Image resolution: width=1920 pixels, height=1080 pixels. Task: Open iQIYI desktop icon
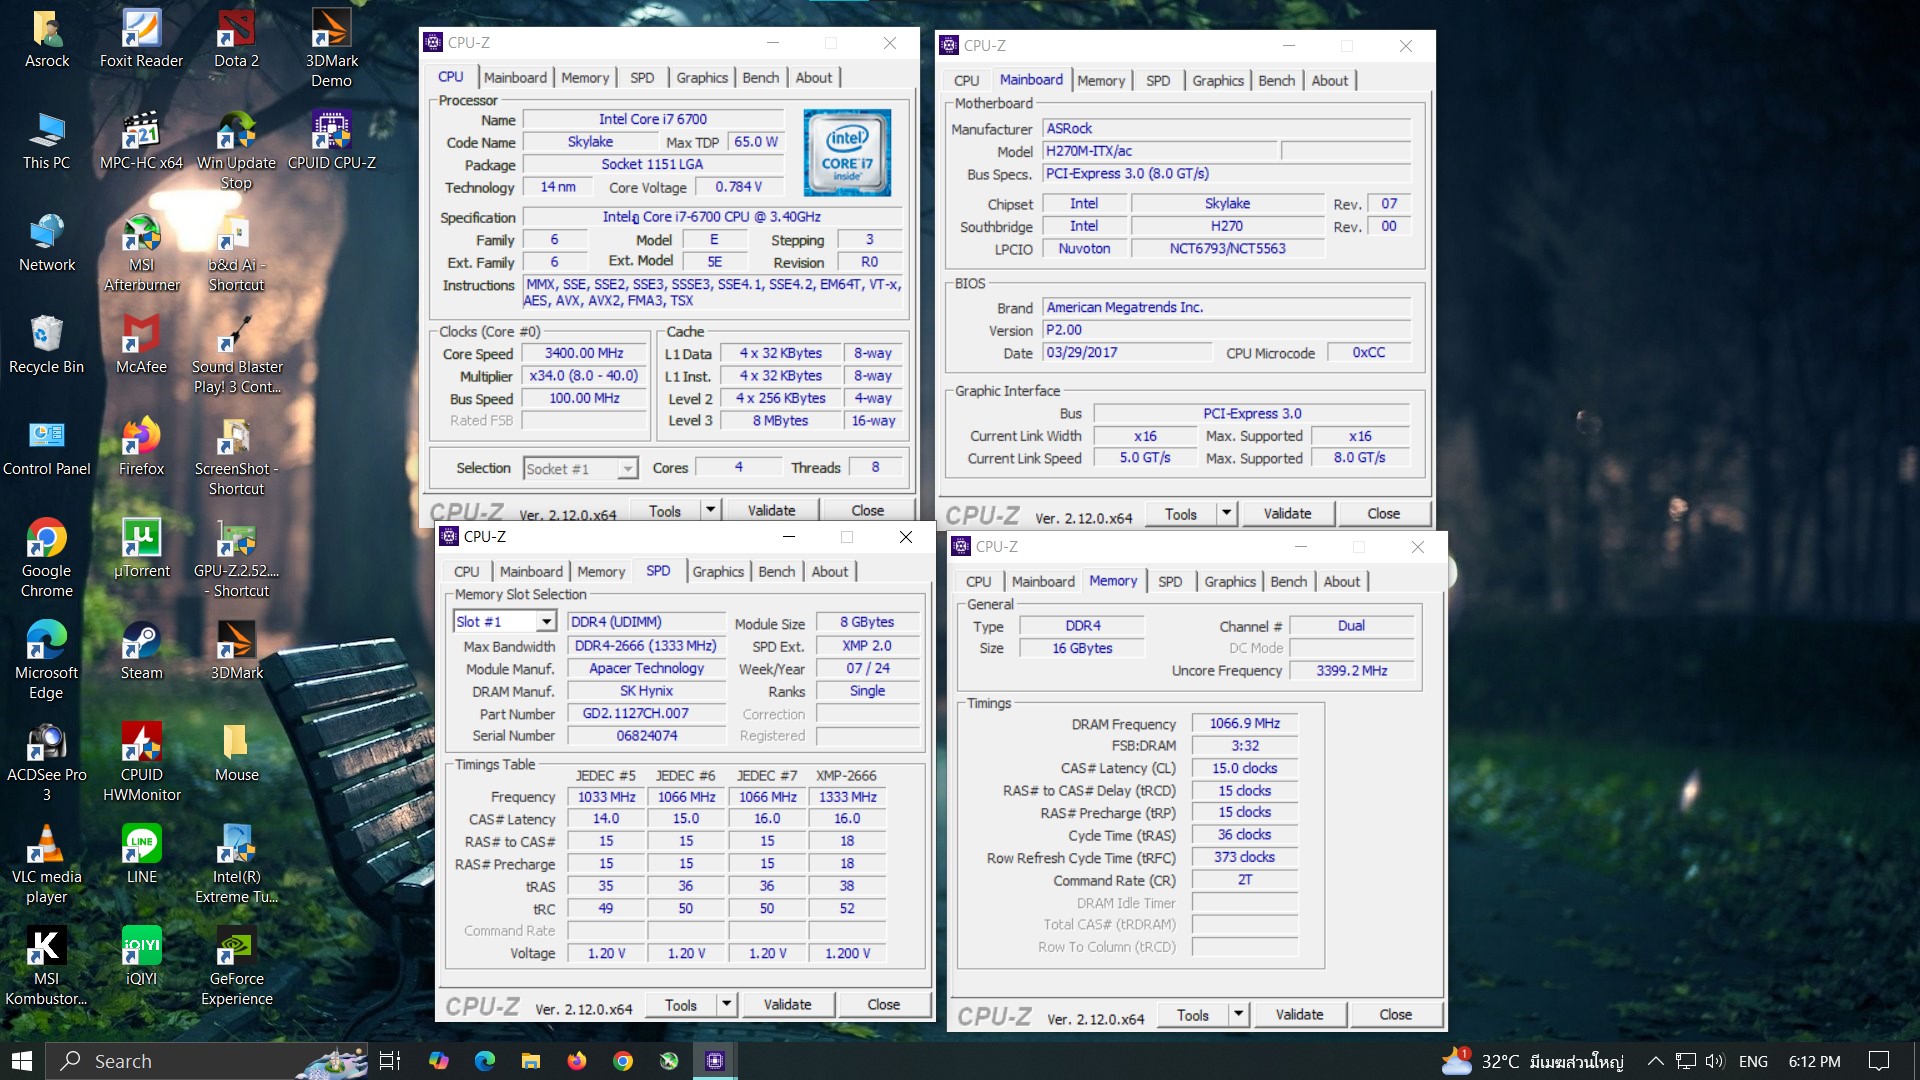click(x=141, y=957)
